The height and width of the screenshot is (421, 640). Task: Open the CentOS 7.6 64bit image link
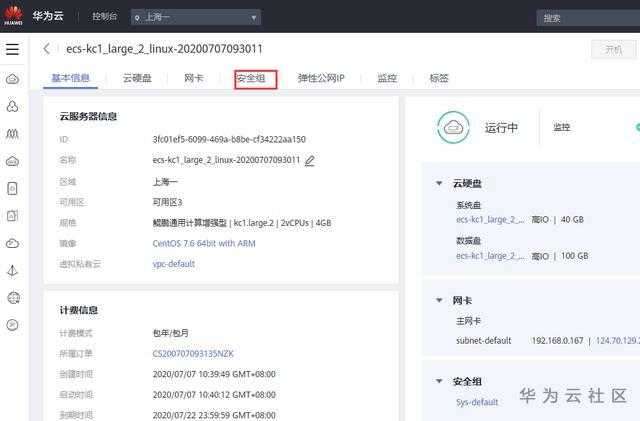pos(204,243)
